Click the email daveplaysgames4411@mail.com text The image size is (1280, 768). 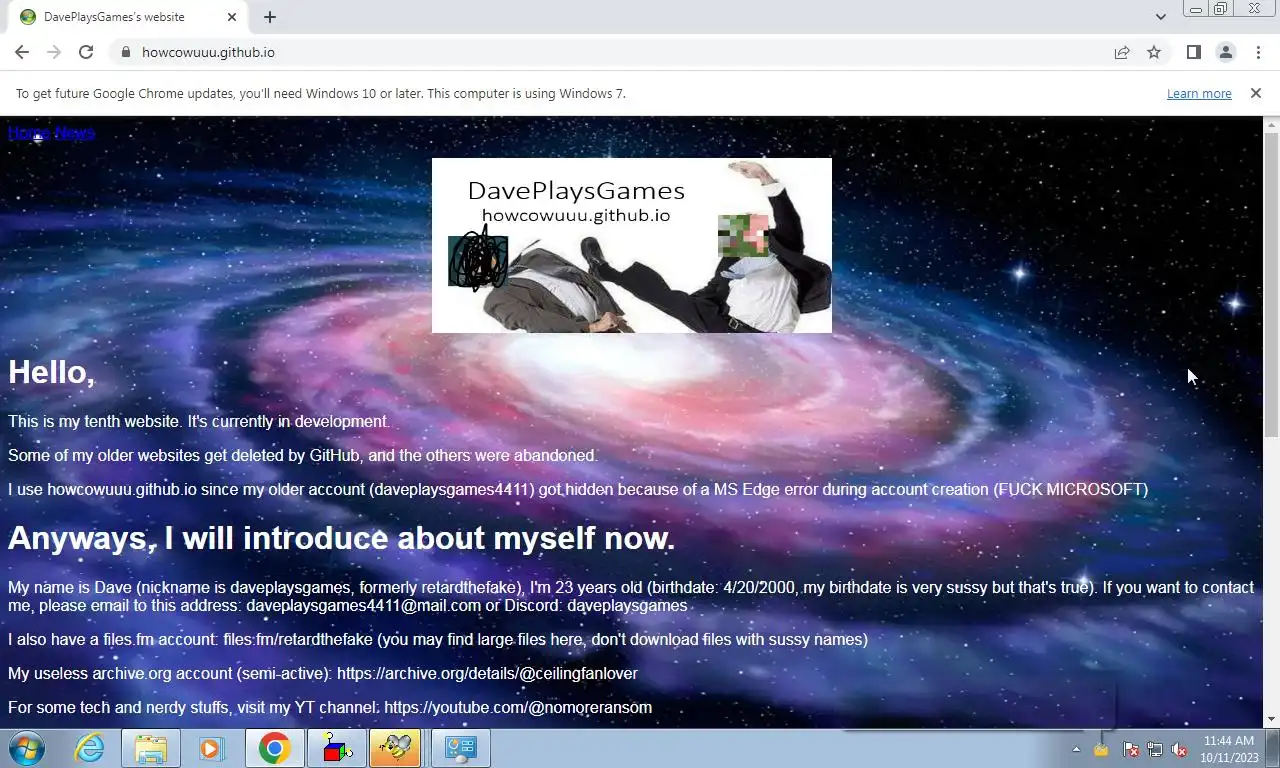coord(364,605)
